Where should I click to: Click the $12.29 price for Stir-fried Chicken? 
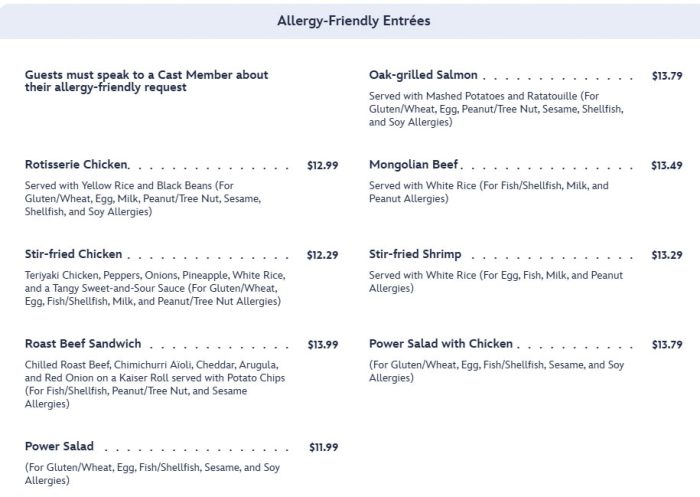(x=322, y=256)
